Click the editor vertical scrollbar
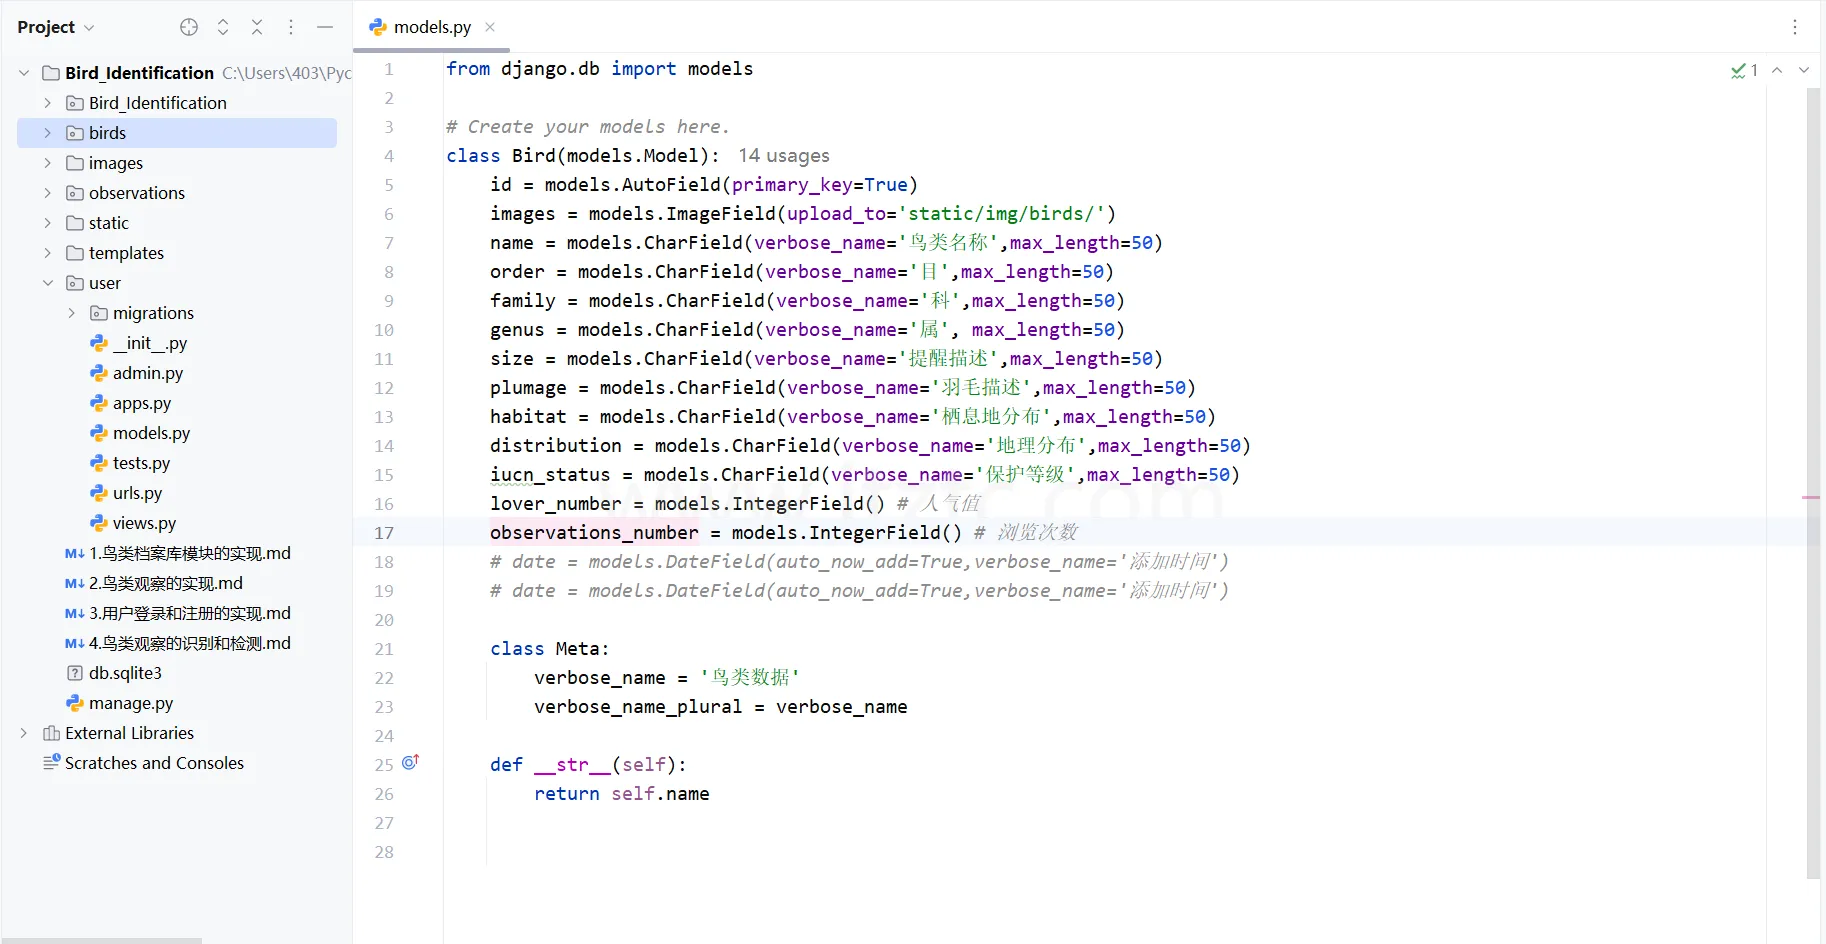 tap(1812, 480)
